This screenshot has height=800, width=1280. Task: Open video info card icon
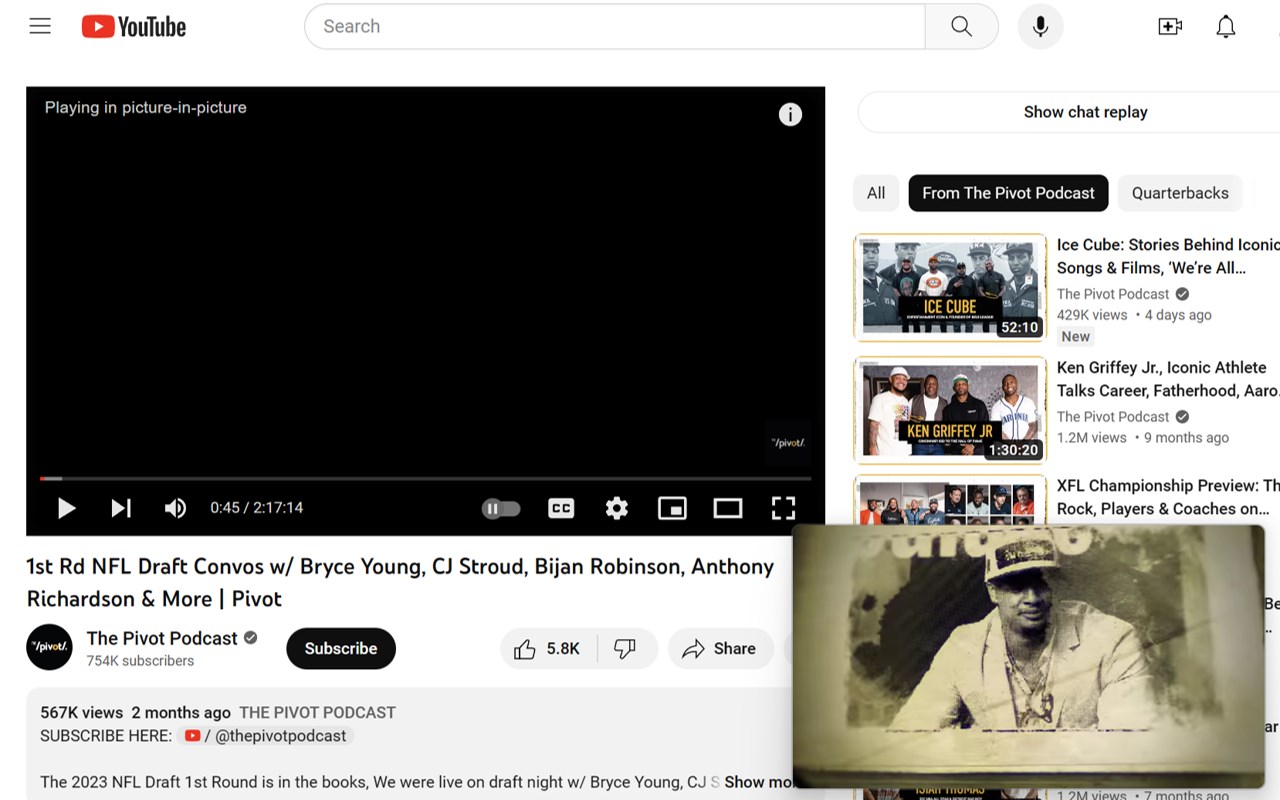coord(790,114)
